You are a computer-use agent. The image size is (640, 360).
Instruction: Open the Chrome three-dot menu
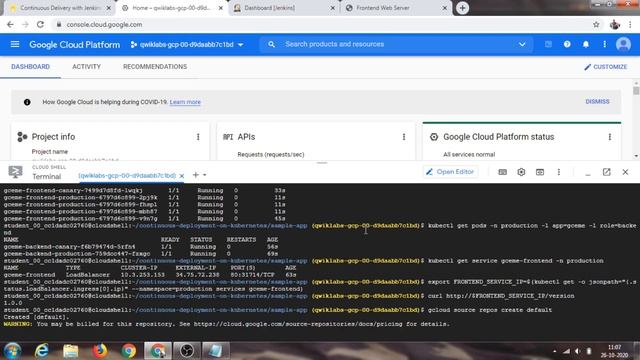[630, 24]
